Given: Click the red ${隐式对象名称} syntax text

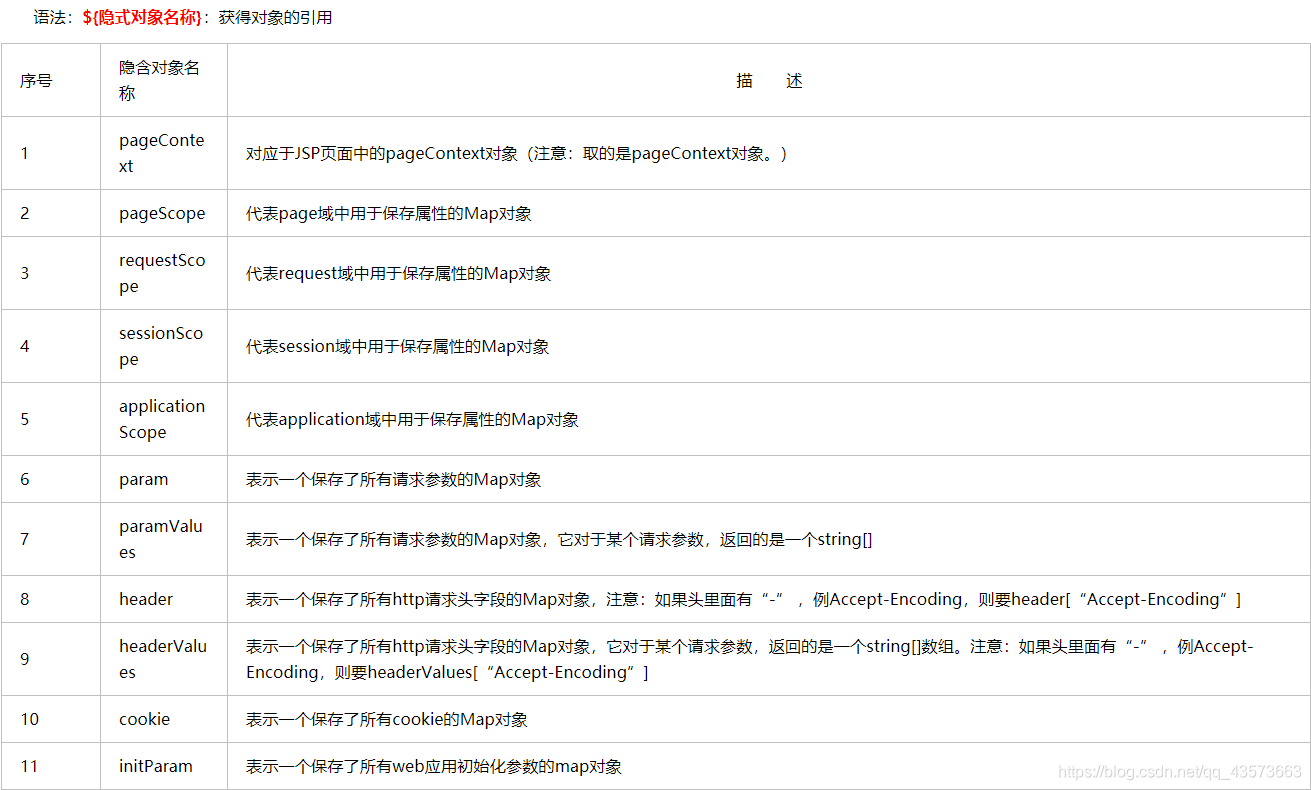Looking at the screenshot, I should tap(141, 18).
